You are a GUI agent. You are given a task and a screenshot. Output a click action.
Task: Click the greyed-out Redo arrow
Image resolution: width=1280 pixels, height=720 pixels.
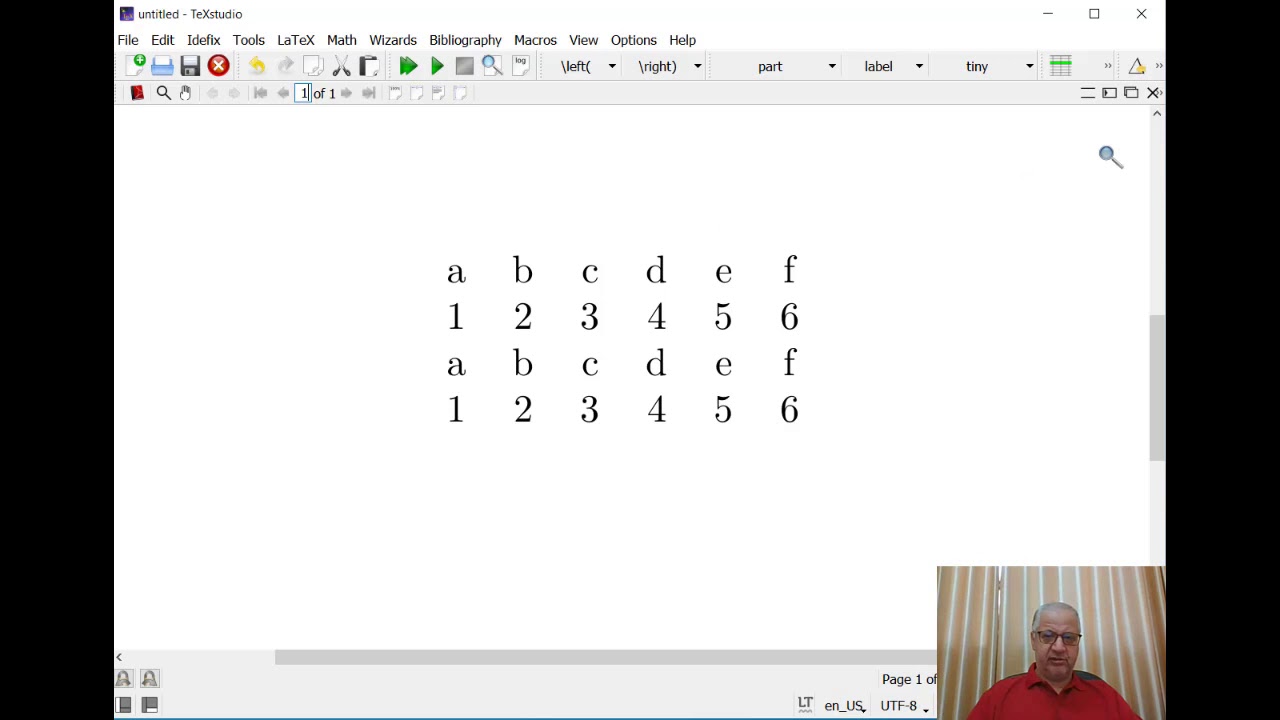[x=285, y=66]
